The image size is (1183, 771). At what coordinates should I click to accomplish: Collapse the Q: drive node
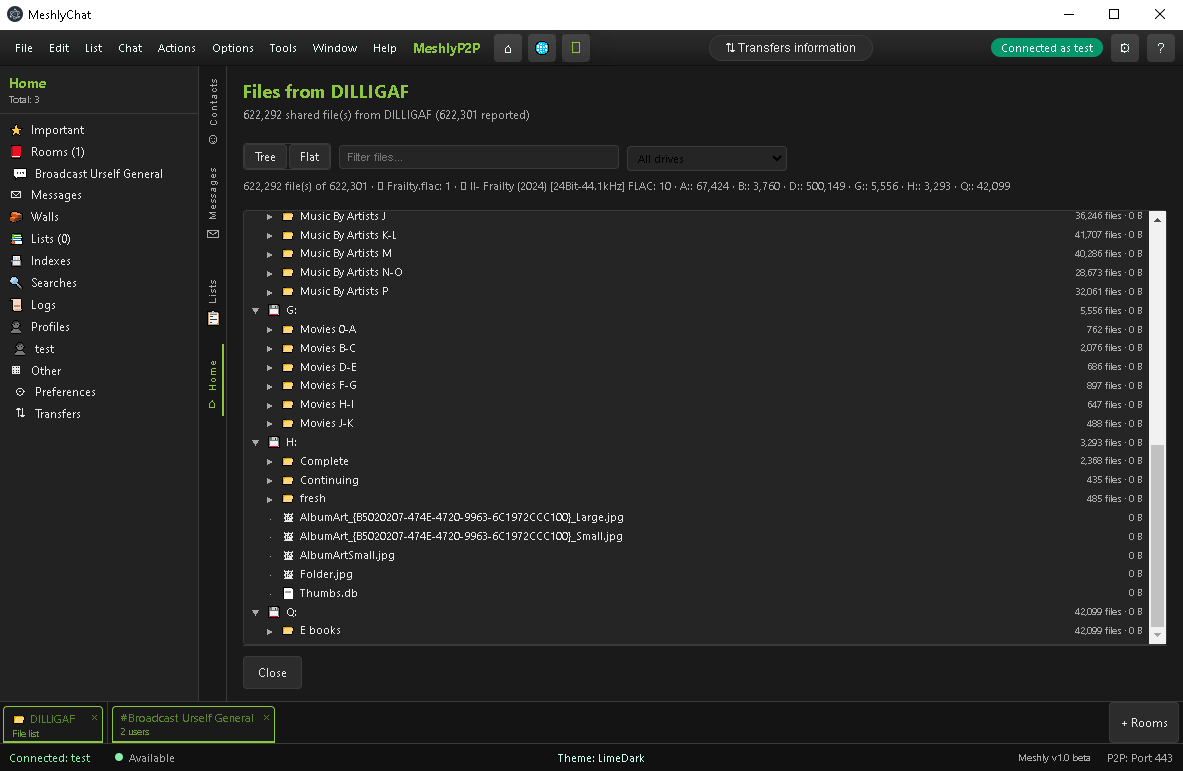[x=256, y=613]
